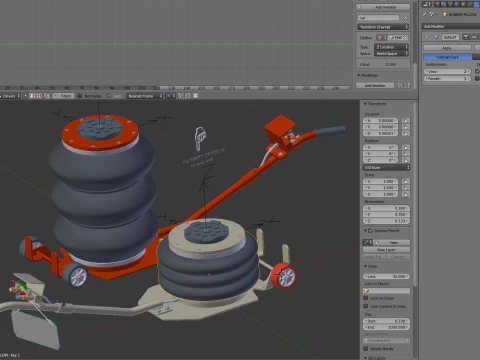
Task: Lock Location Z with its lock icon
Action: [406, 133]
